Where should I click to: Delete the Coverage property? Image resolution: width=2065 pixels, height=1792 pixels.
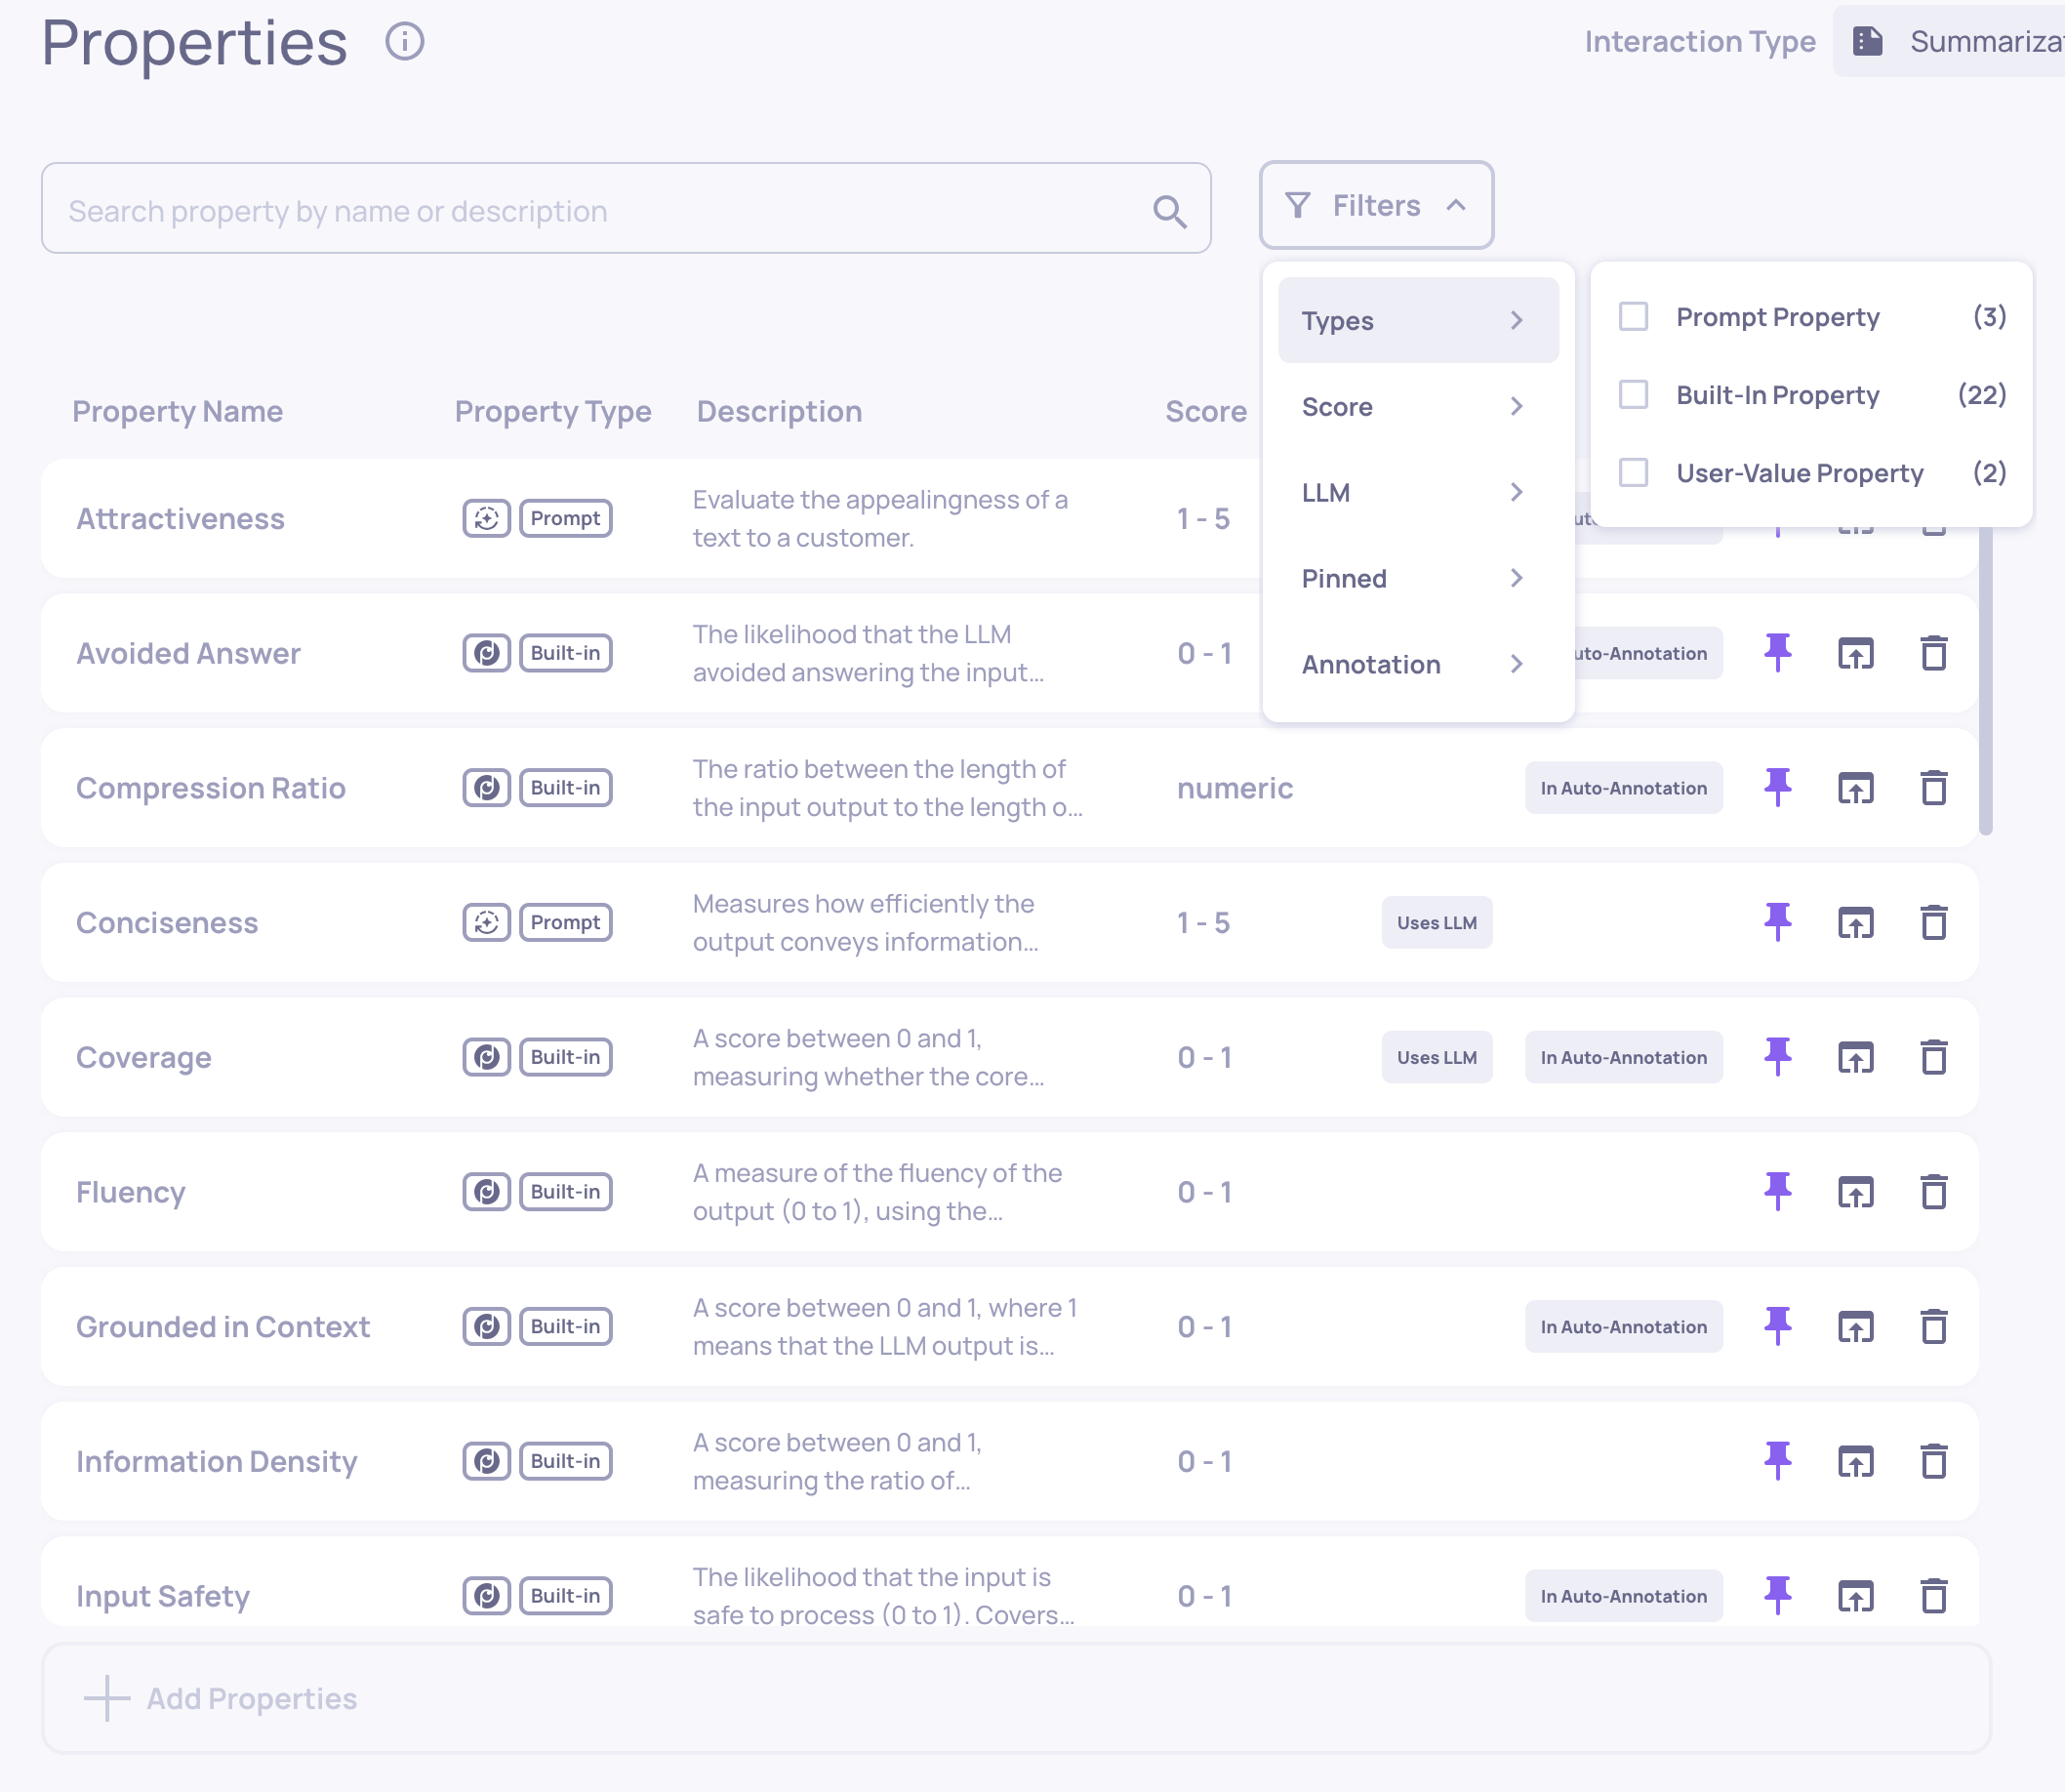point(1933,1057)
